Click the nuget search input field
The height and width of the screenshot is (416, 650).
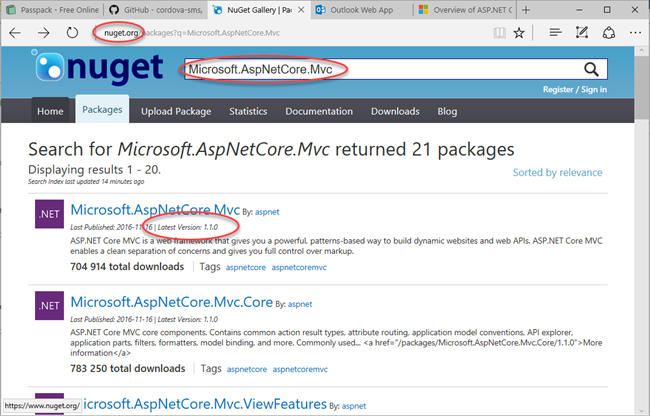coord(383,69)
